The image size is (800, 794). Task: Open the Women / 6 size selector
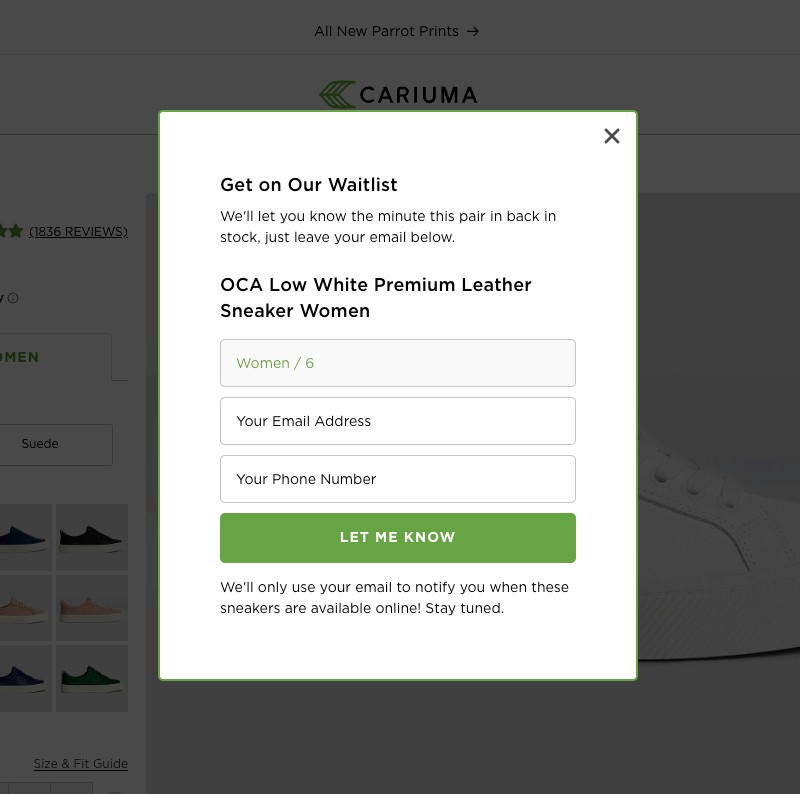pos(397,363)
